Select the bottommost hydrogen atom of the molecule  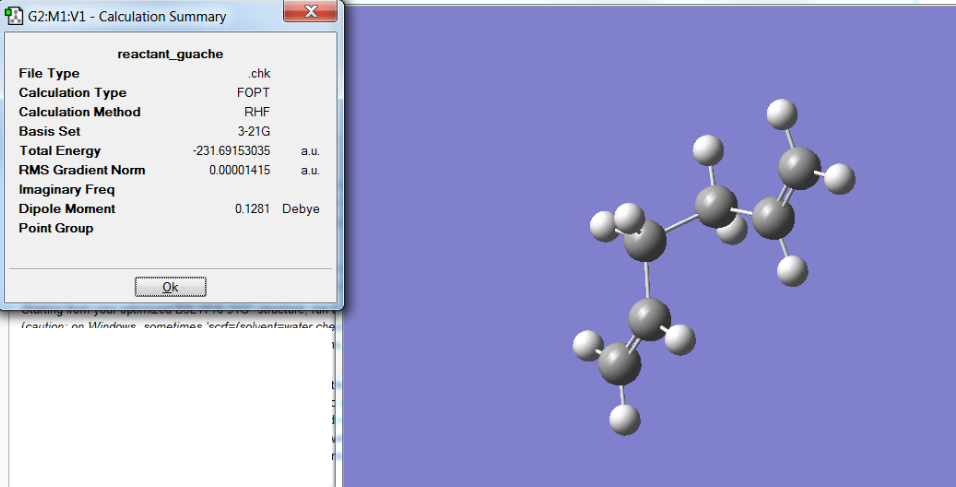[625, 419]
